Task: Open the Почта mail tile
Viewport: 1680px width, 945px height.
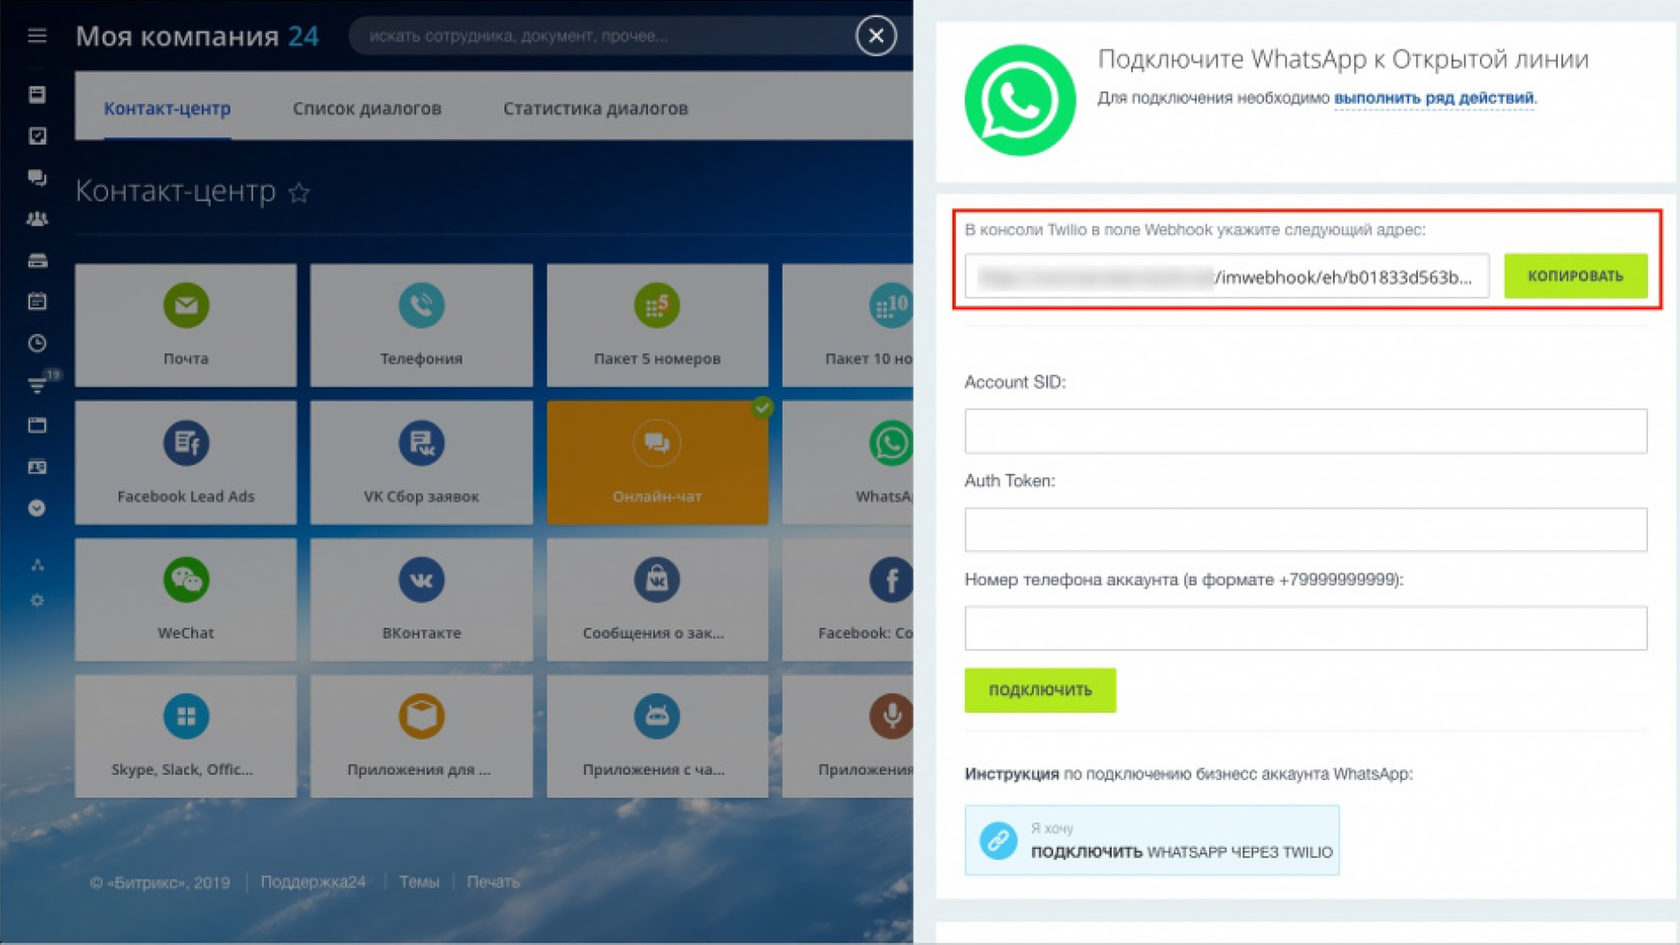Action: [186, 325]
